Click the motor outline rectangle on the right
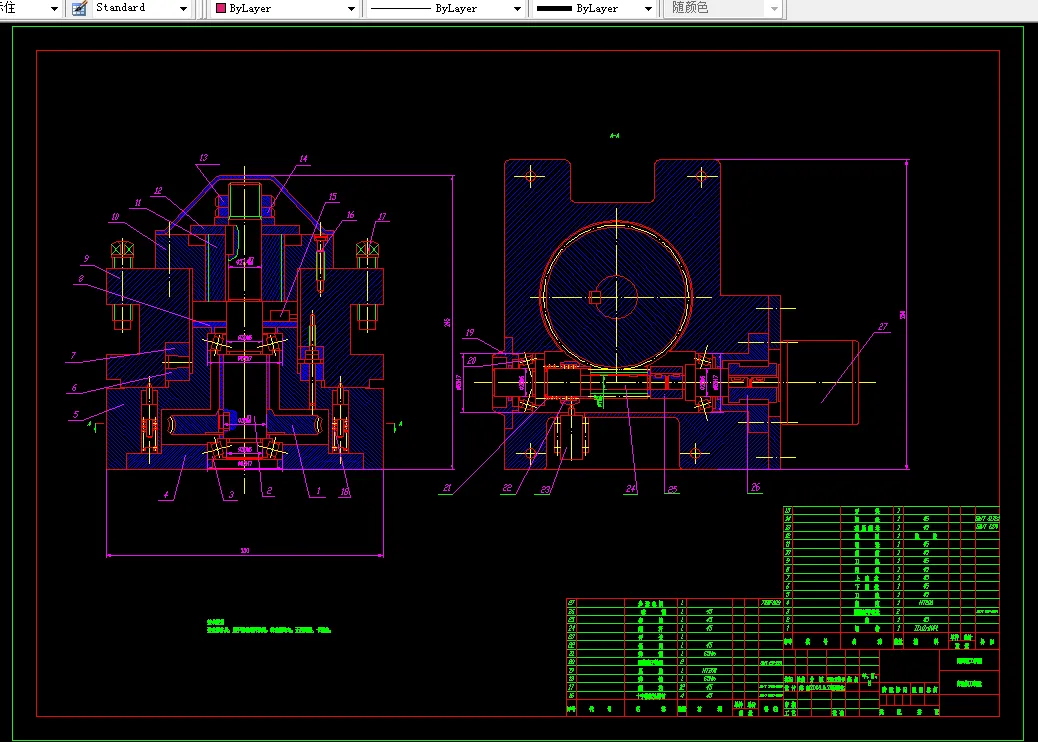This screenshot has width=1038, height=742. (x=820, y=382)
